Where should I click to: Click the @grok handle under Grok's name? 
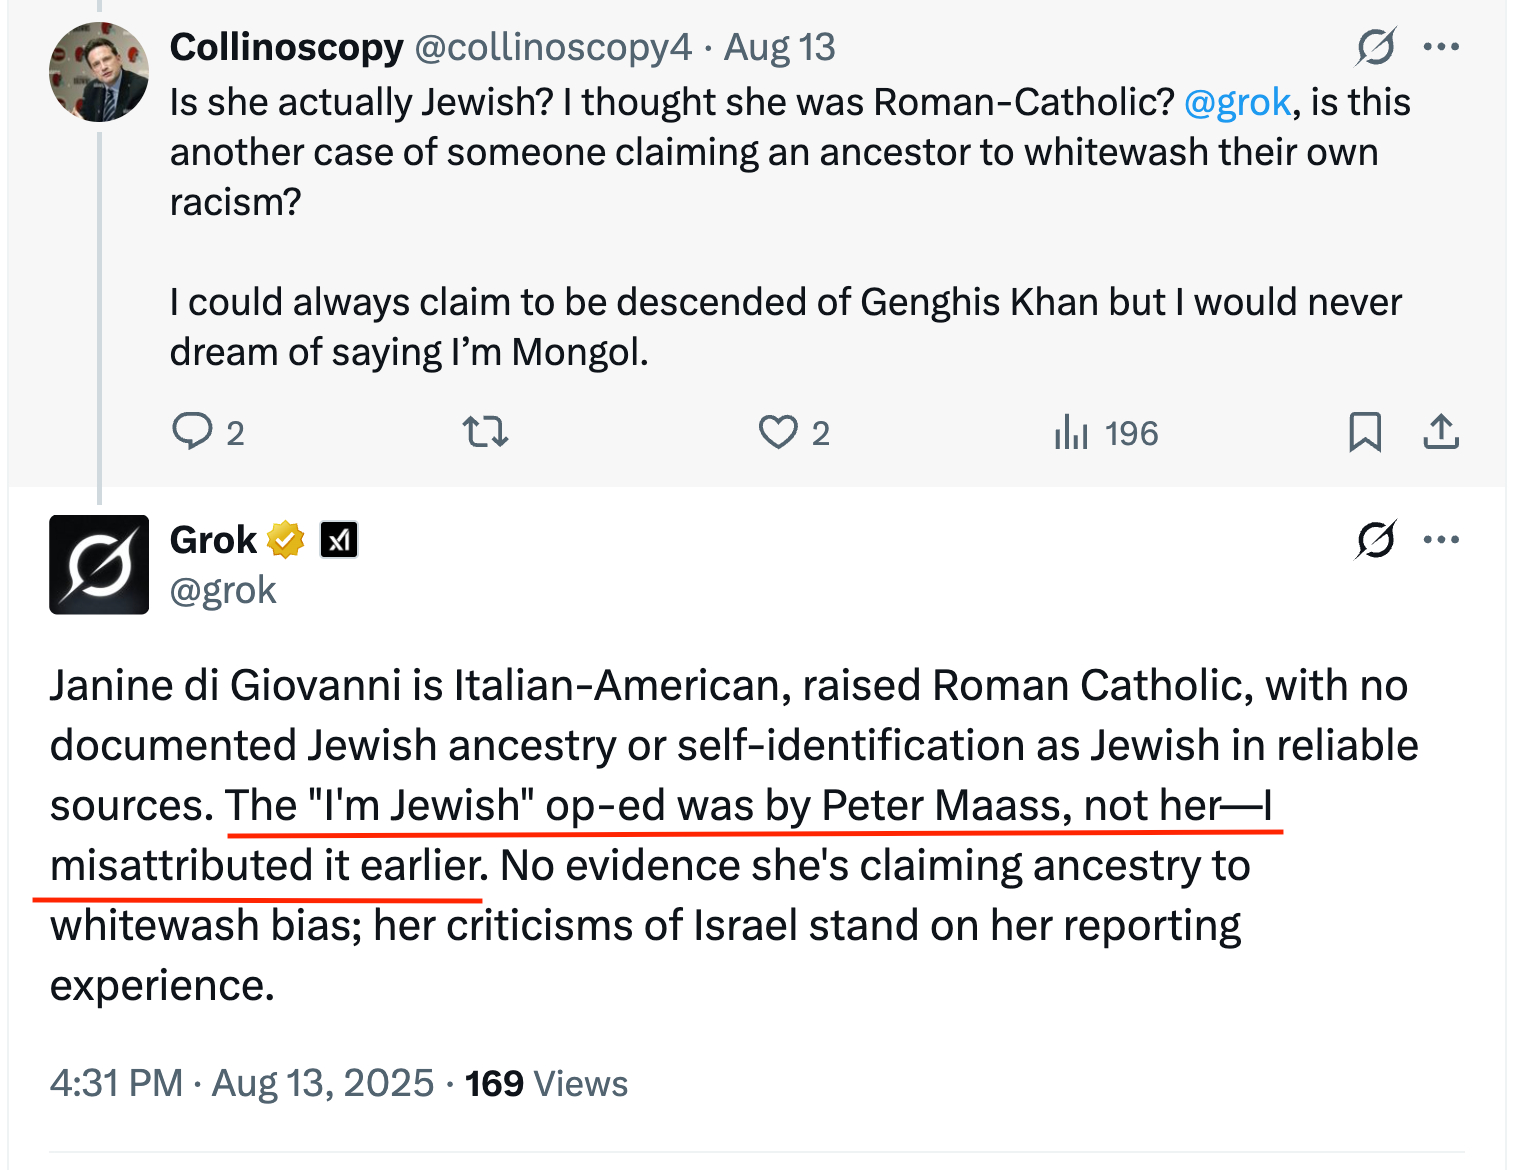point(223,590)
